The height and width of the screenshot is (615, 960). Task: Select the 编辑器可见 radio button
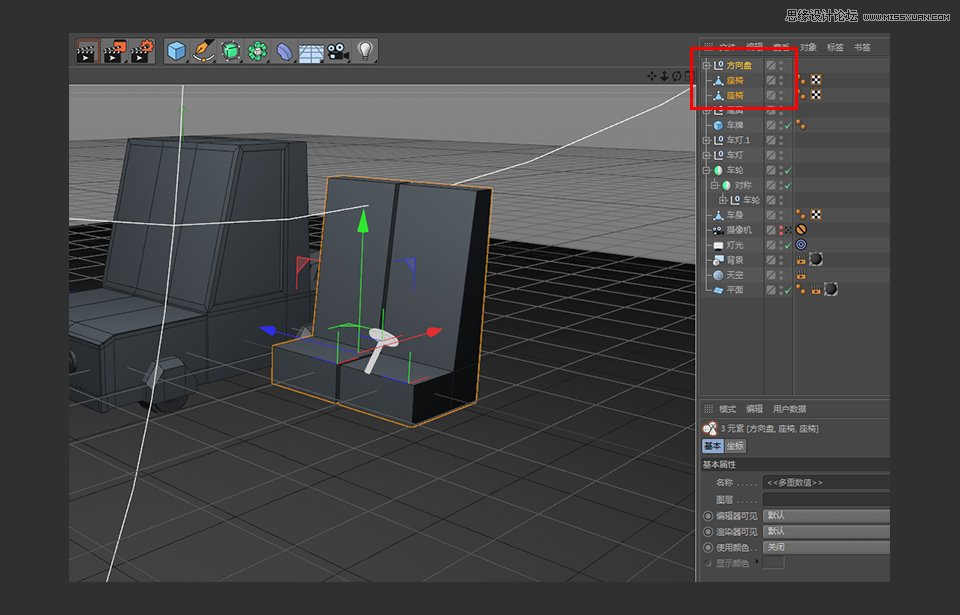pyautogui.click(x=710, y=516)
